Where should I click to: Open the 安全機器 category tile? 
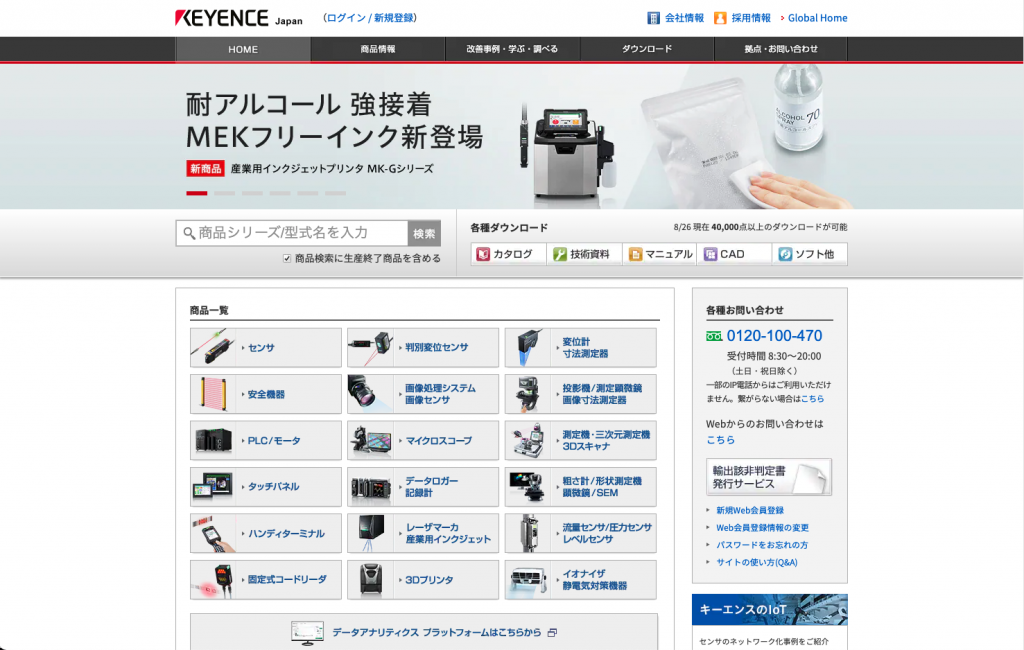(x=266, y=394)
